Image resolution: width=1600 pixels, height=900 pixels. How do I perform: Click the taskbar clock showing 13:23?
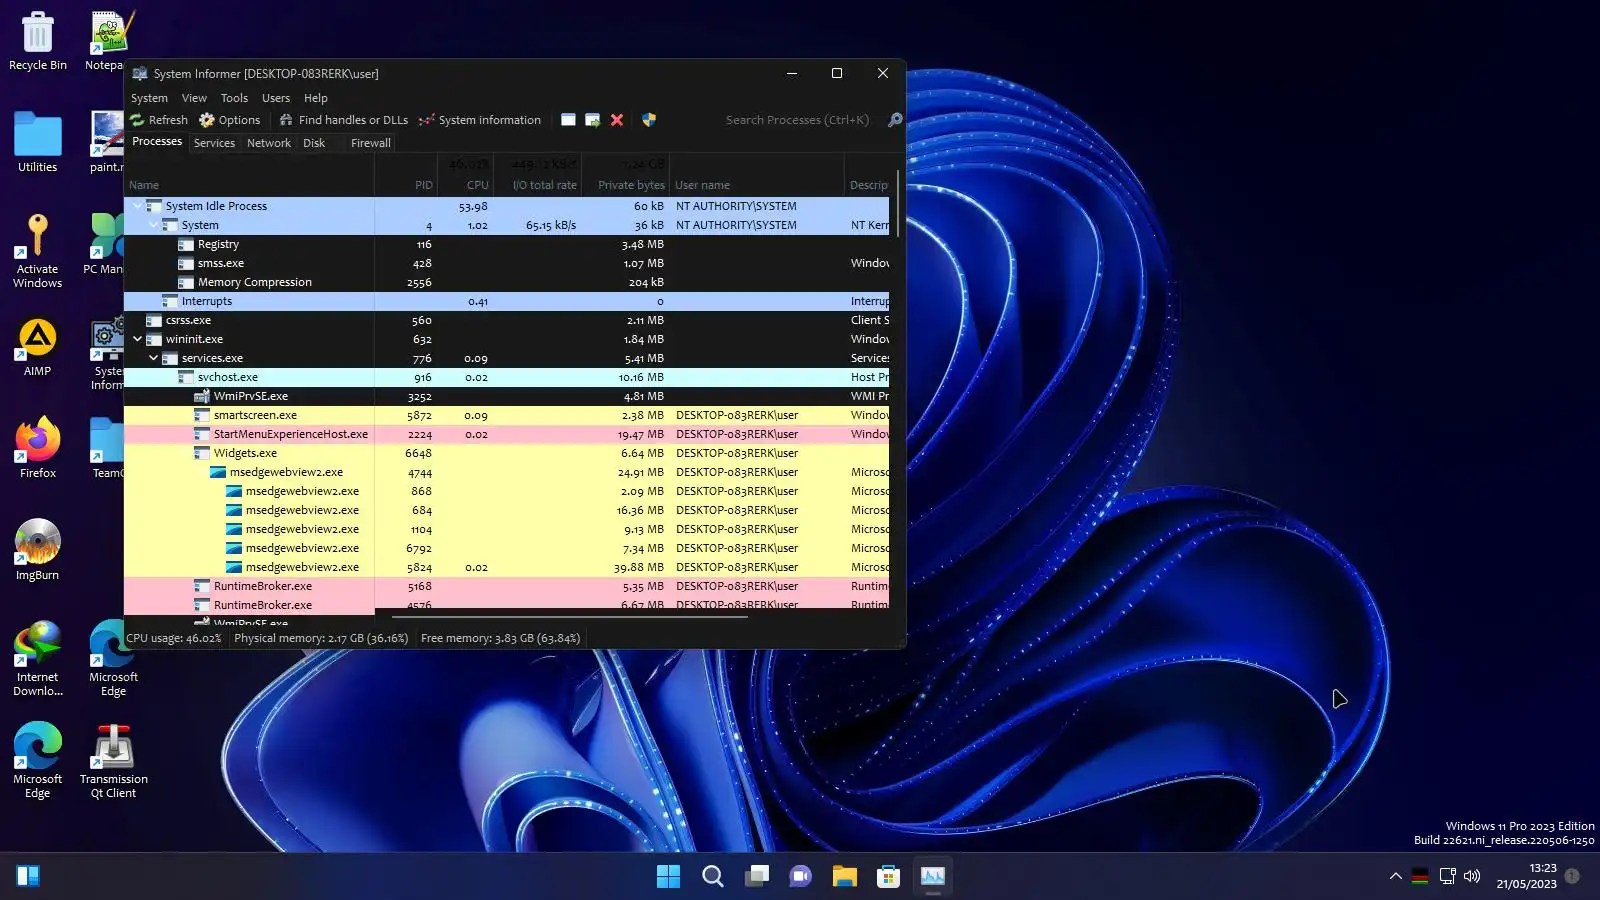[x=1526, y=876]
